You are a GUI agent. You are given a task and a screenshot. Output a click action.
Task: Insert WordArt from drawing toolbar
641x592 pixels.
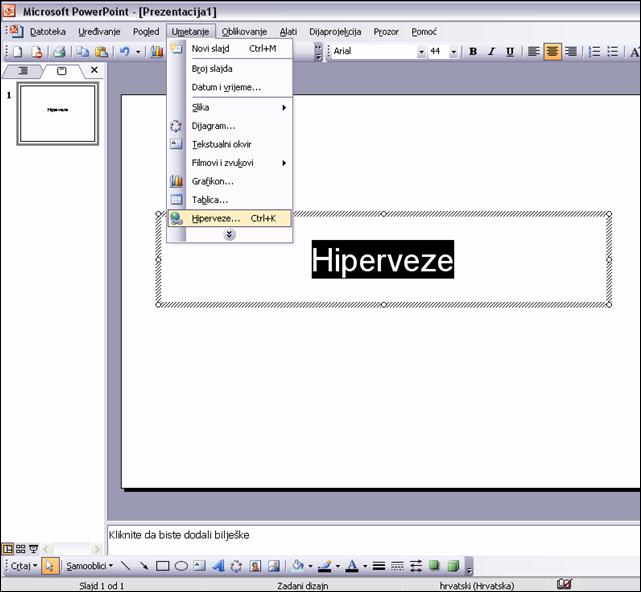[218, 566]
